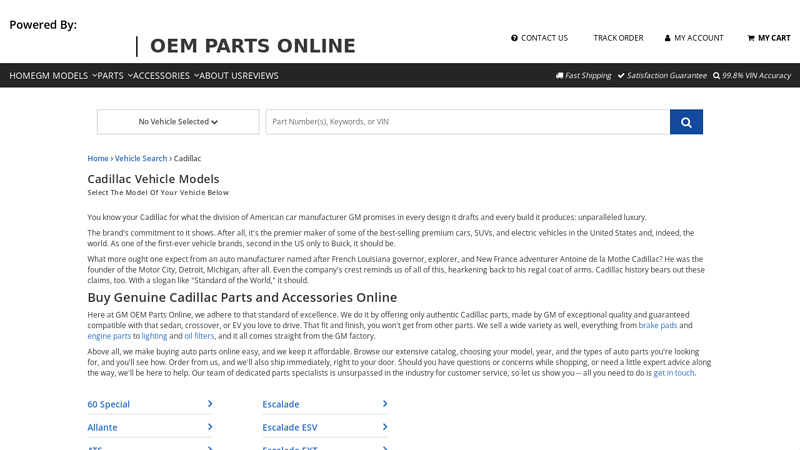Click the Satisfaction Guarantee checkmark icon
This screenshot has width=800, height=450.
click(x=621, y=76)
